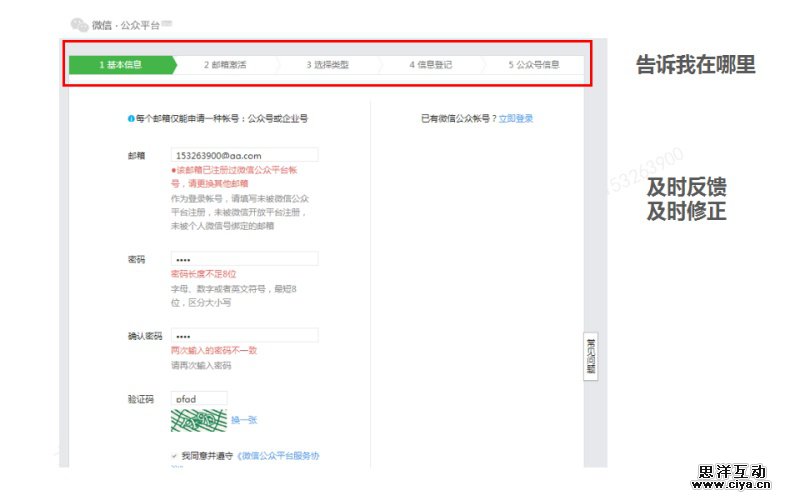Click the WeChat logo icon at top left
Viewport: 800px width, 500px height.
[x=79, y=25]
